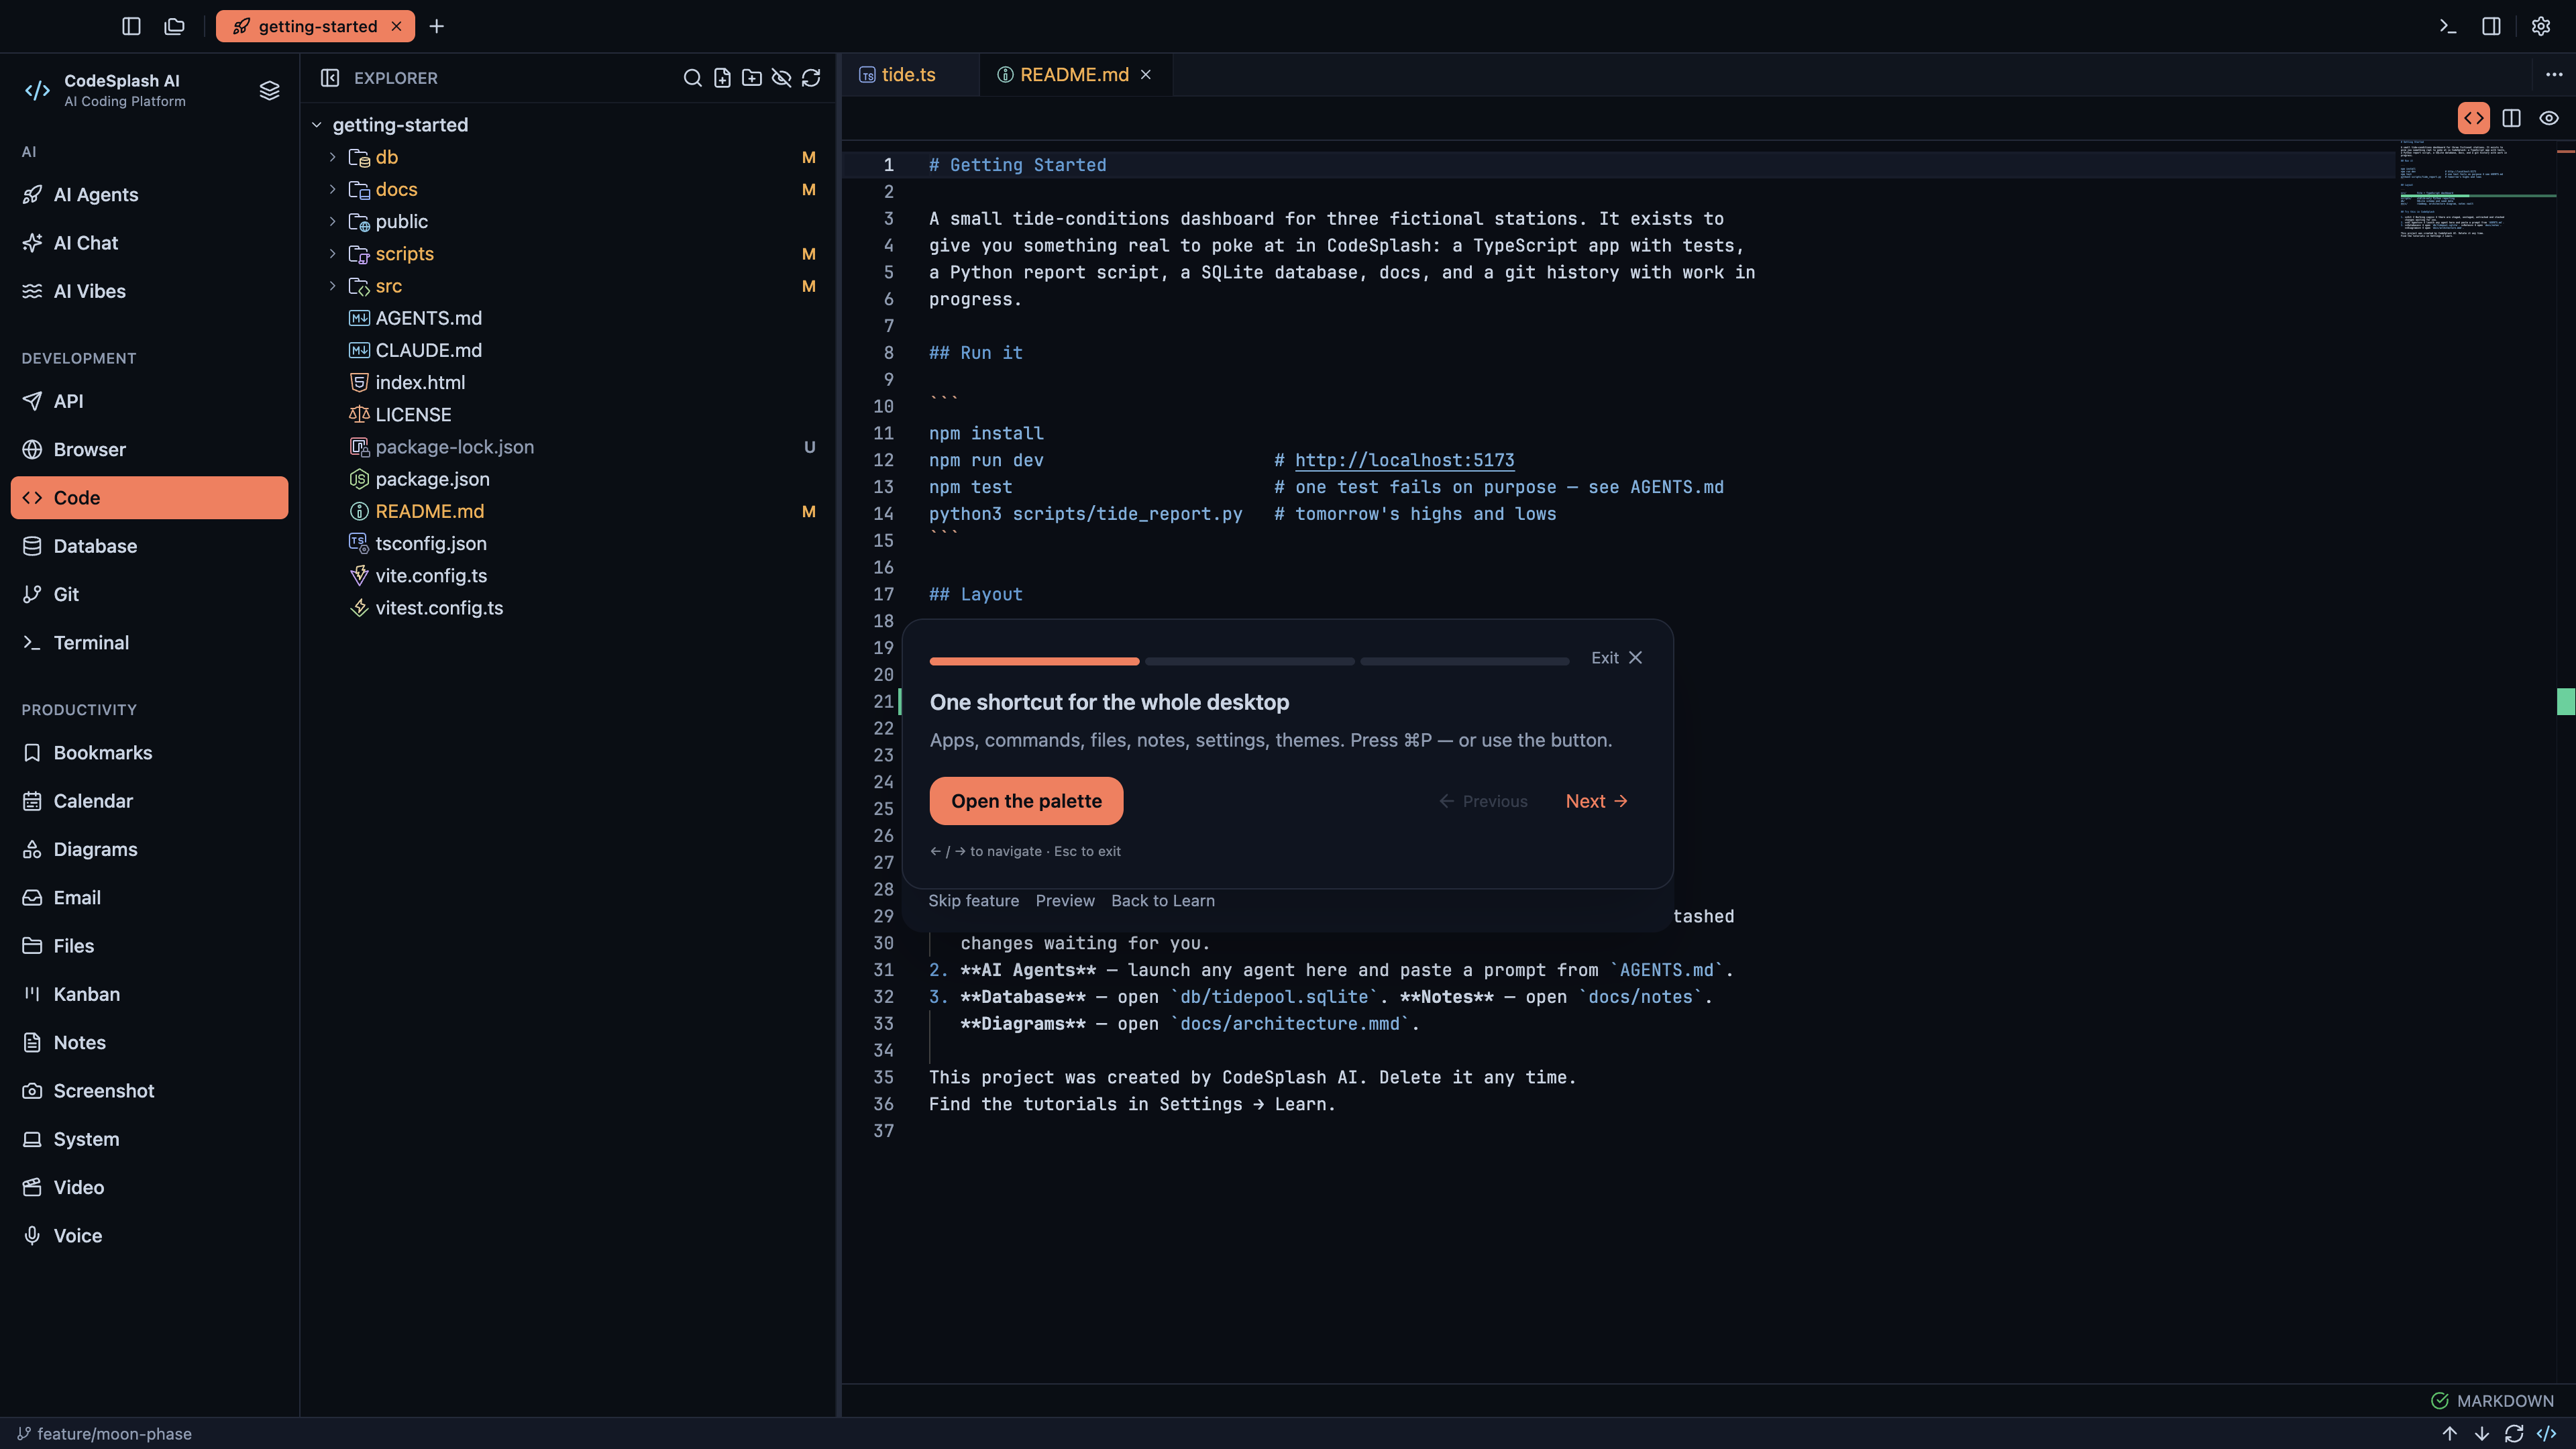Open the Terminal app in the sidebar
Screen dimensions: 2576x1449
150,642
